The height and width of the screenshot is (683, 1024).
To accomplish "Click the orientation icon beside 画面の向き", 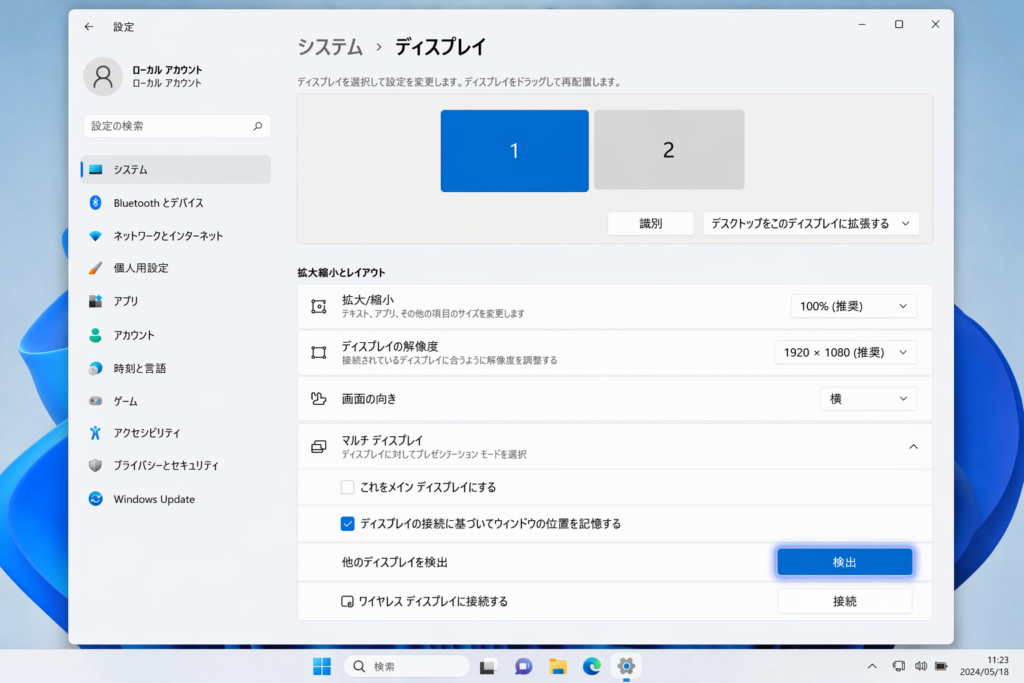I will tap(319, 399).
